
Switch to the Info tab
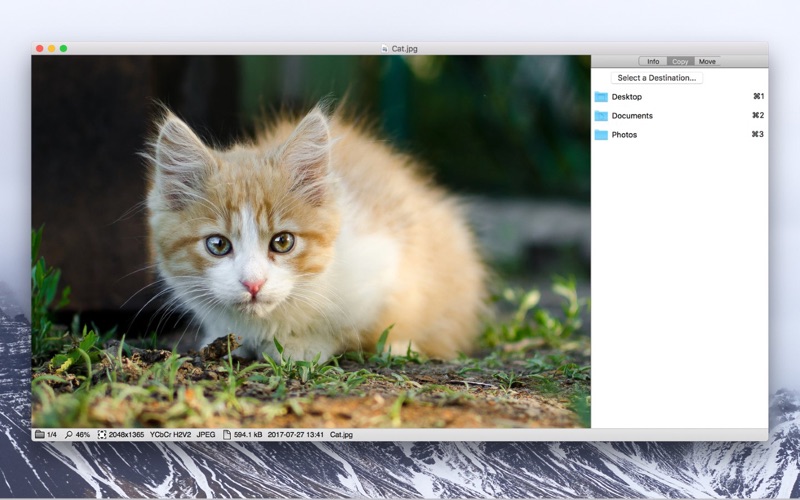coord(653,62)
